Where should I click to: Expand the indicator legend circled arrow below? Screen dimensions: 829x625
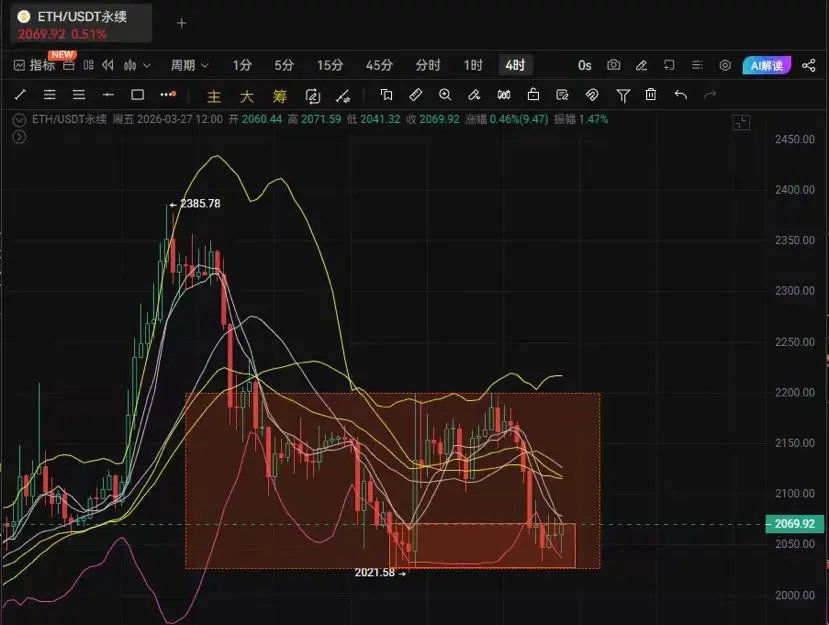click(19, 137)
